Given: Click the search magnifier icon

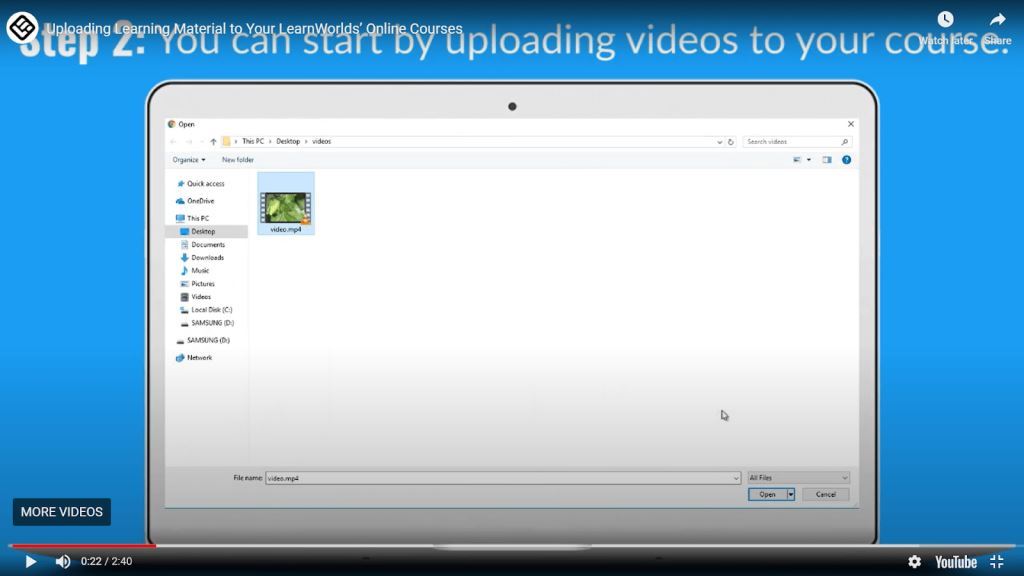Looking at the screenshot, I should pyautogui.click(x=844, y=142).
